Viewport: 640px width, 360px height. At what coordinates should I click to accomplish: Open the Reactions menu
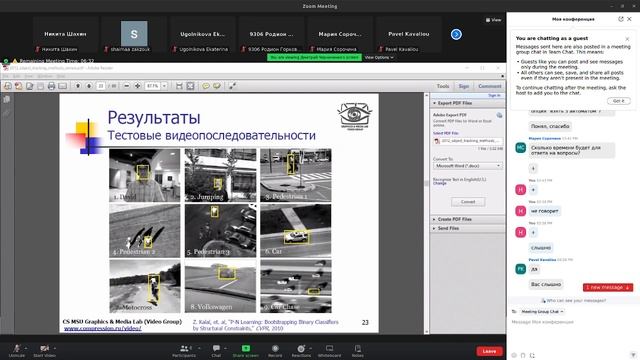(x=301, y=350)
